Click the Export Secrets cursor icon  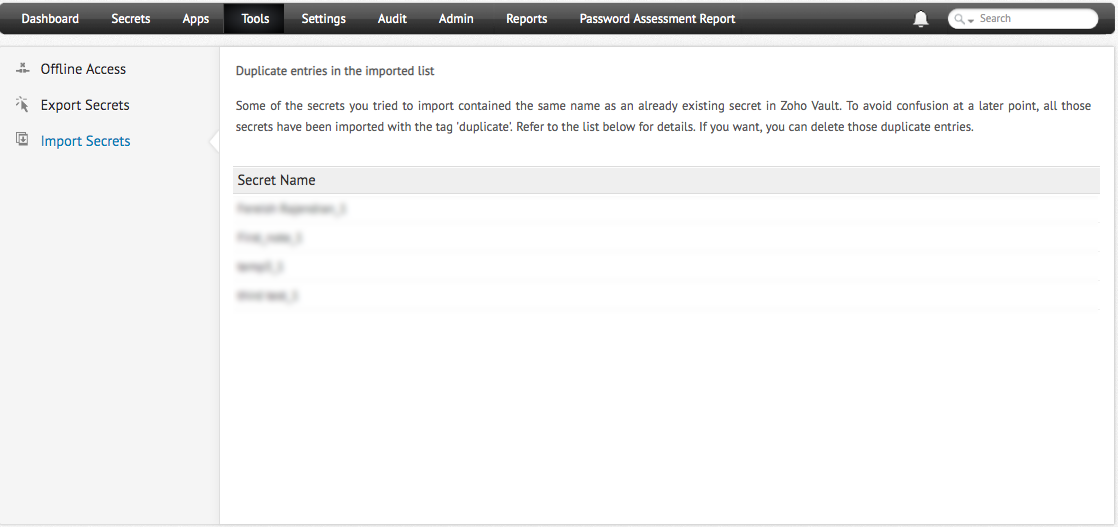pos(22,105)
